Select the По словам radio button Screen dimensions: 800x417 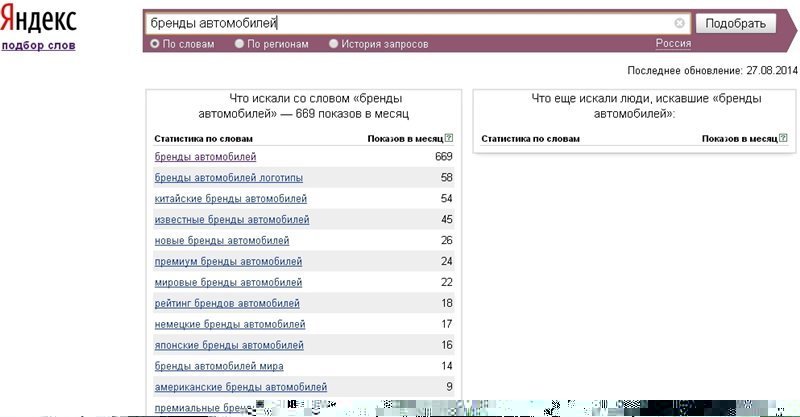click(155, 44)
